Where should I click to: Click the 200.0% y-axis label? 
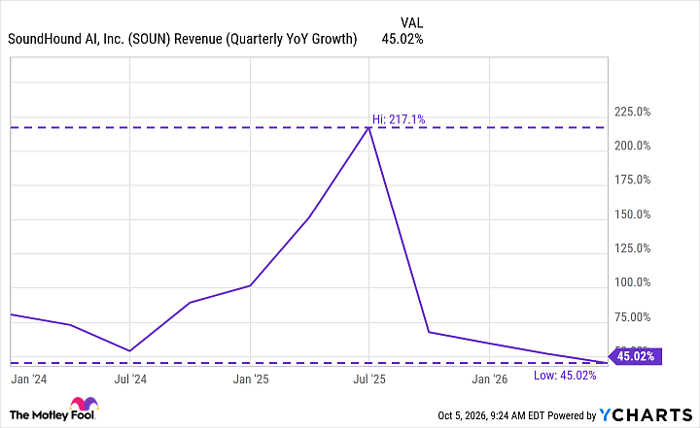tap(632, 146)
